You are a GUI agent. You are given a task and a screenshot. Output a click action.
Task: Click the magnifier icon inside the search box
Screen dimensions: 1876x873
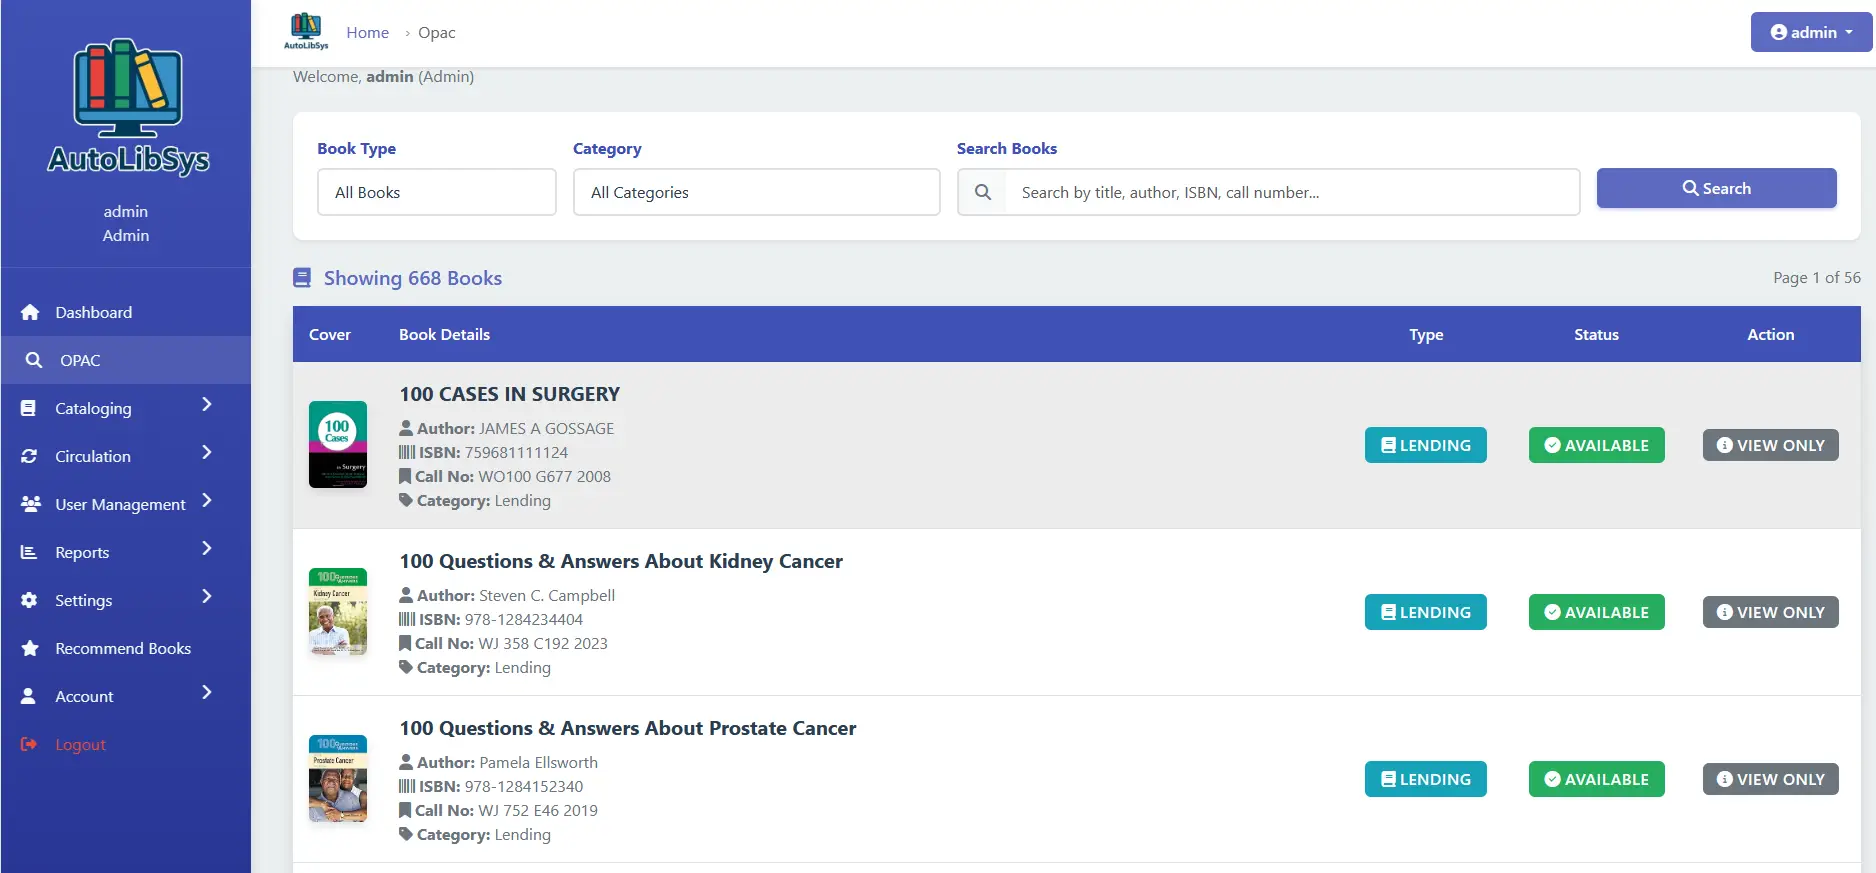point(983,192)
